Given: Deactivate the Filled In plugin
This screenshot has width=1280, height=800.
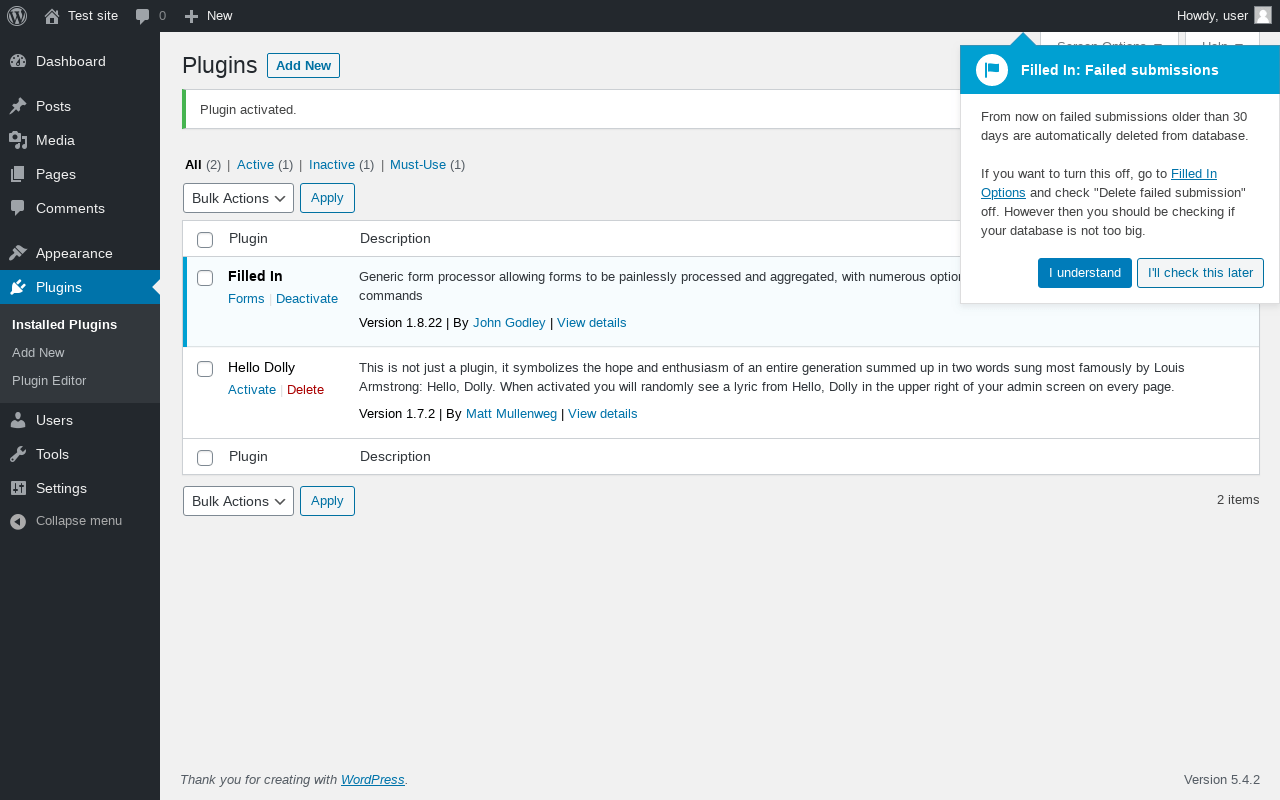Looking at the screenshot, I should point(307,299).
